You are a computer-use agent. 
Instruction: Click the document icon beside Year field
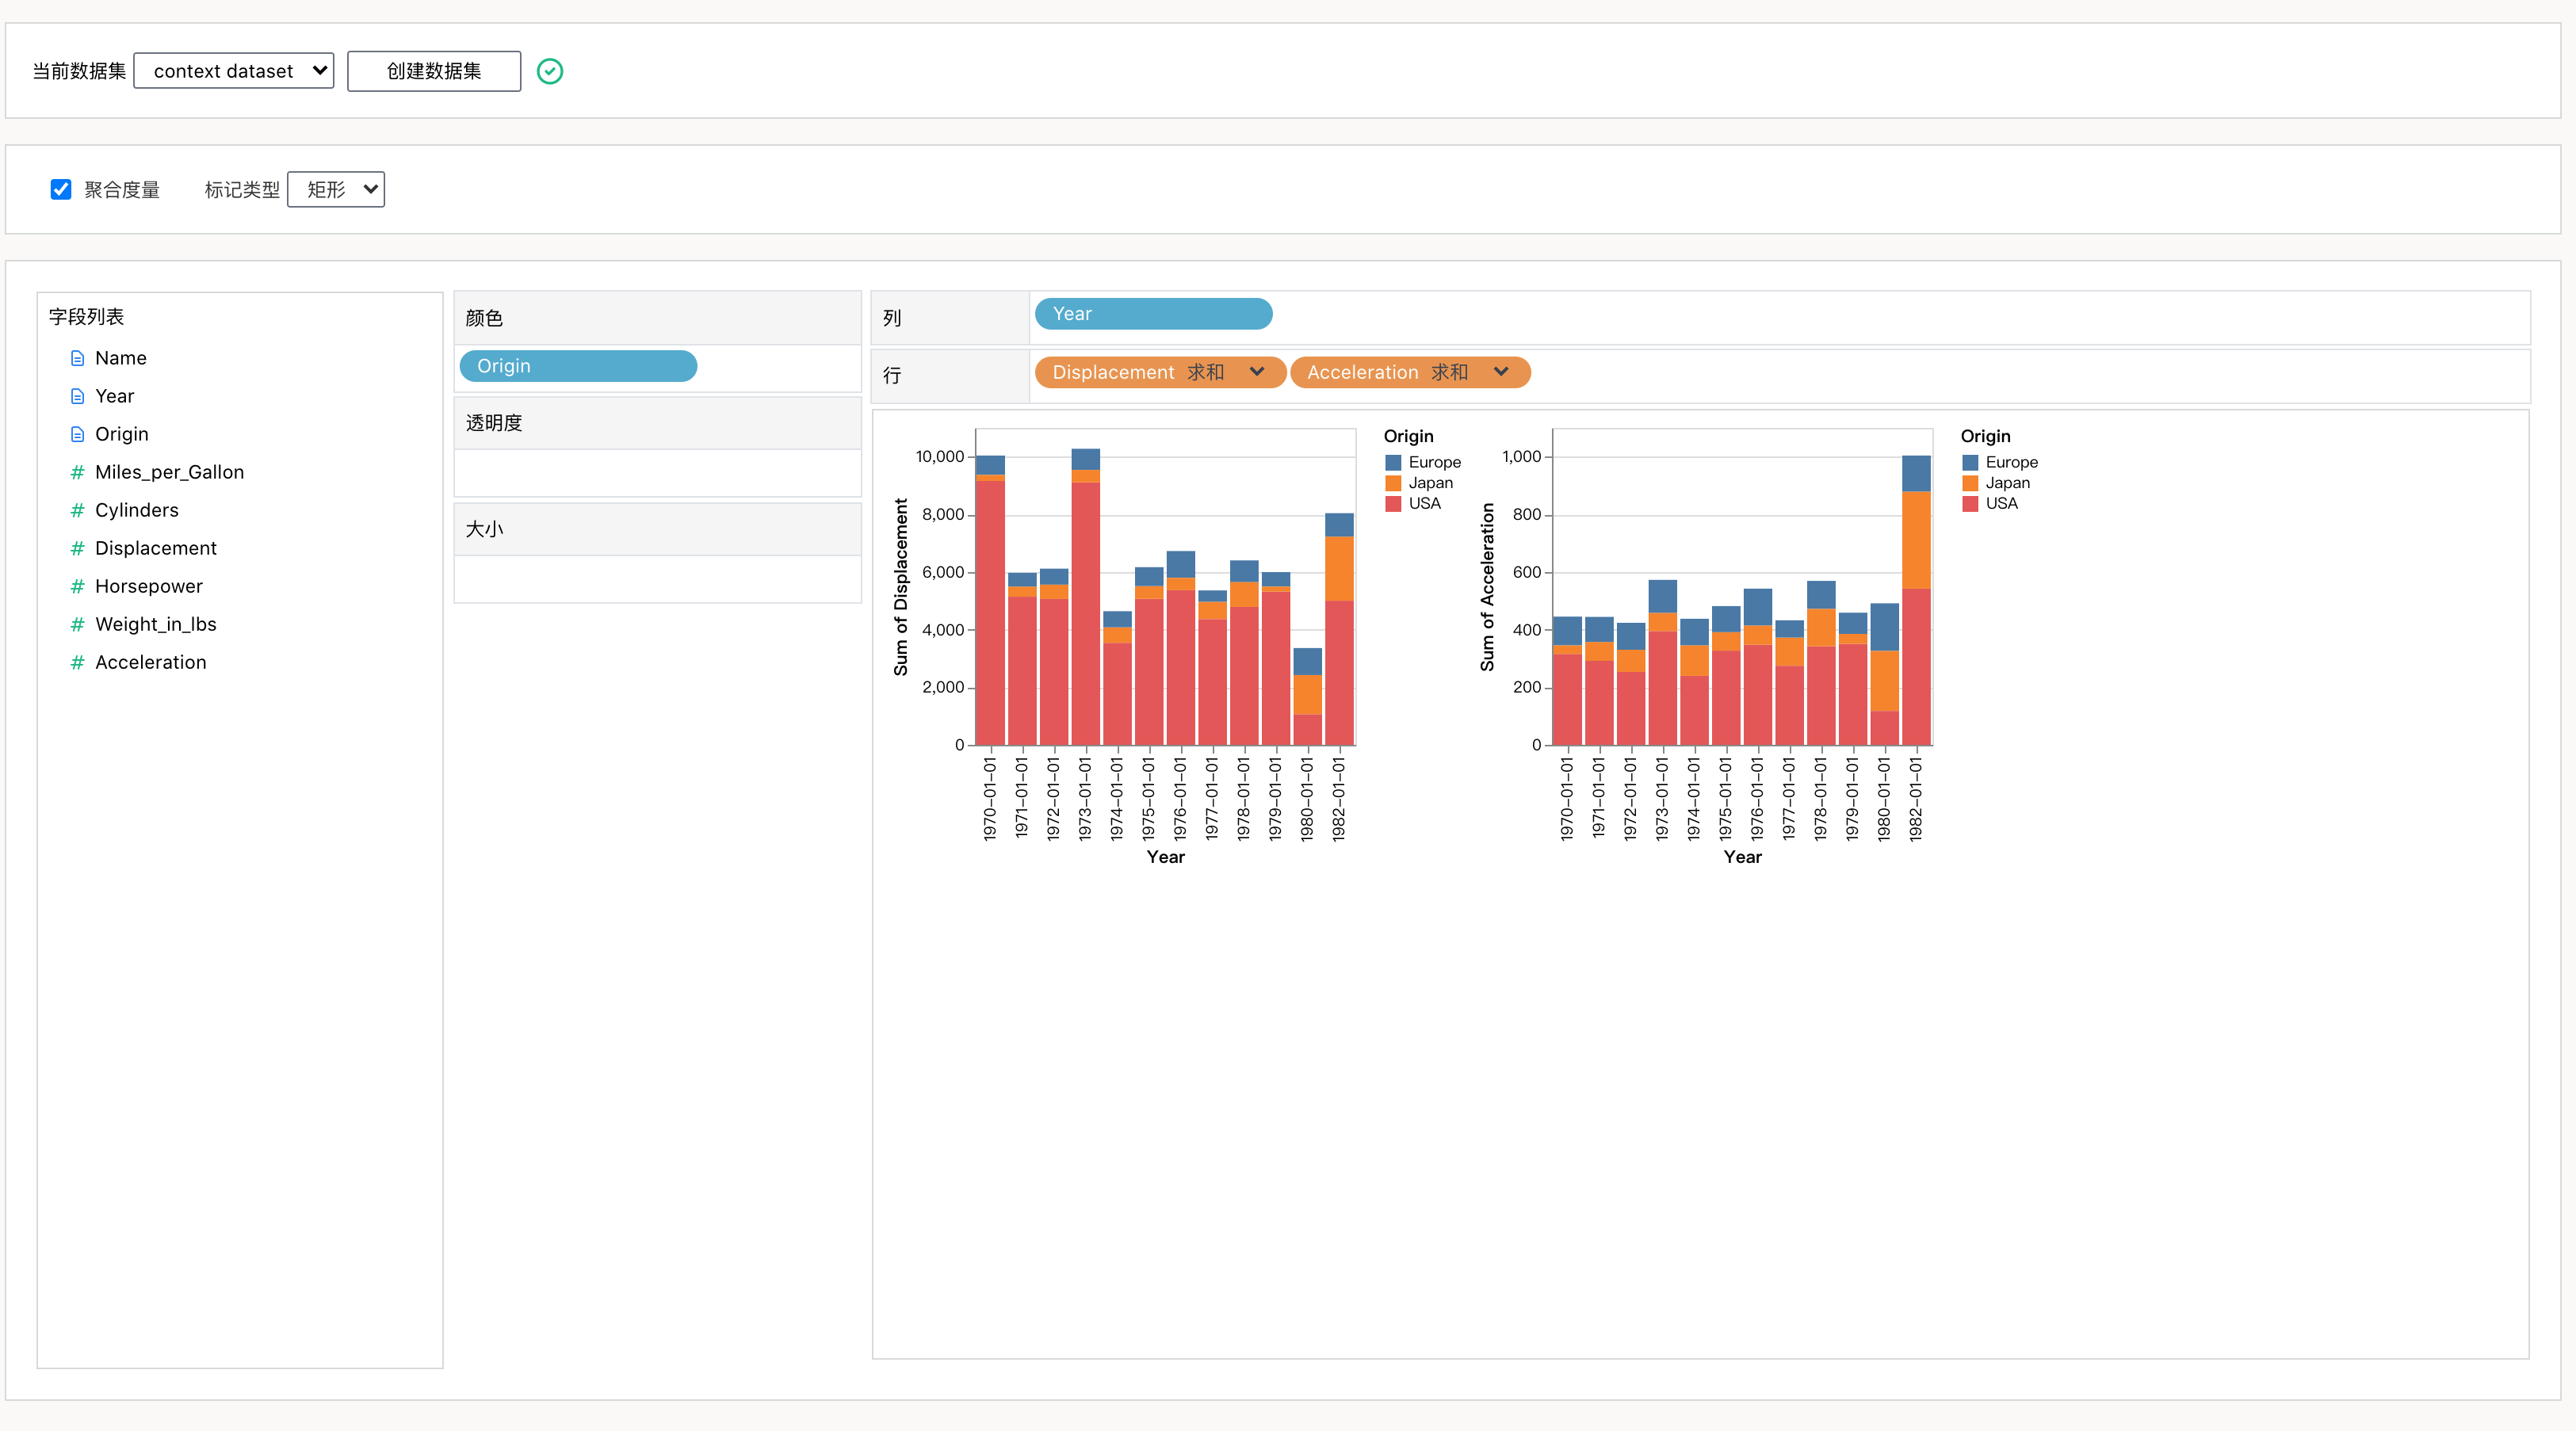[77, 396]
